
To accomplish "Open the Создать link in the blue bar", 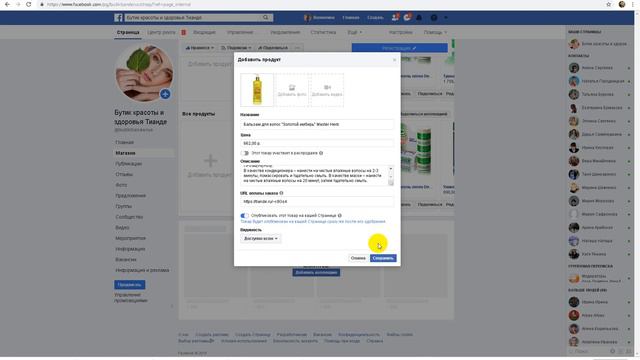I will pyautogui.click(x=375, y=18).
